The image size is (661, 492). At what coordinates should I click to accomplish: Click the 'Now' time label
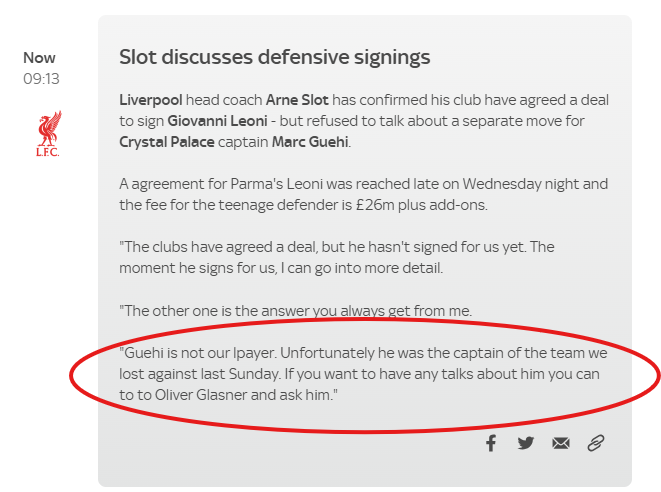tap(40, 58)
